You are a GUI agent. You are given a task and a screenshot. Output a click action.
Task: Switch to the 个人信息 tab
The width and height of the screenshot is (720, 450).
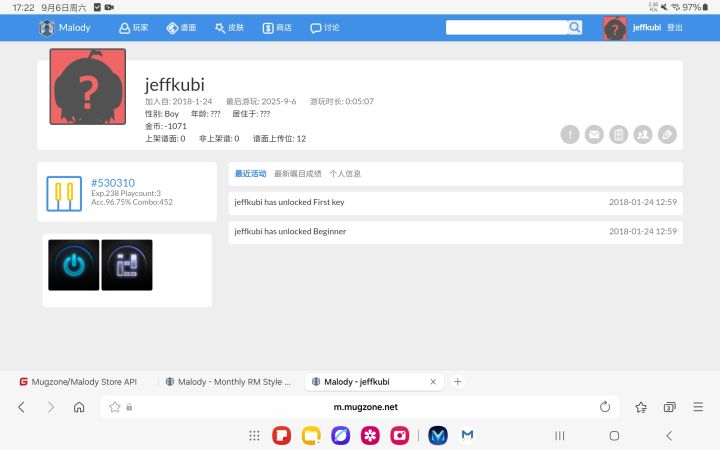345,174
